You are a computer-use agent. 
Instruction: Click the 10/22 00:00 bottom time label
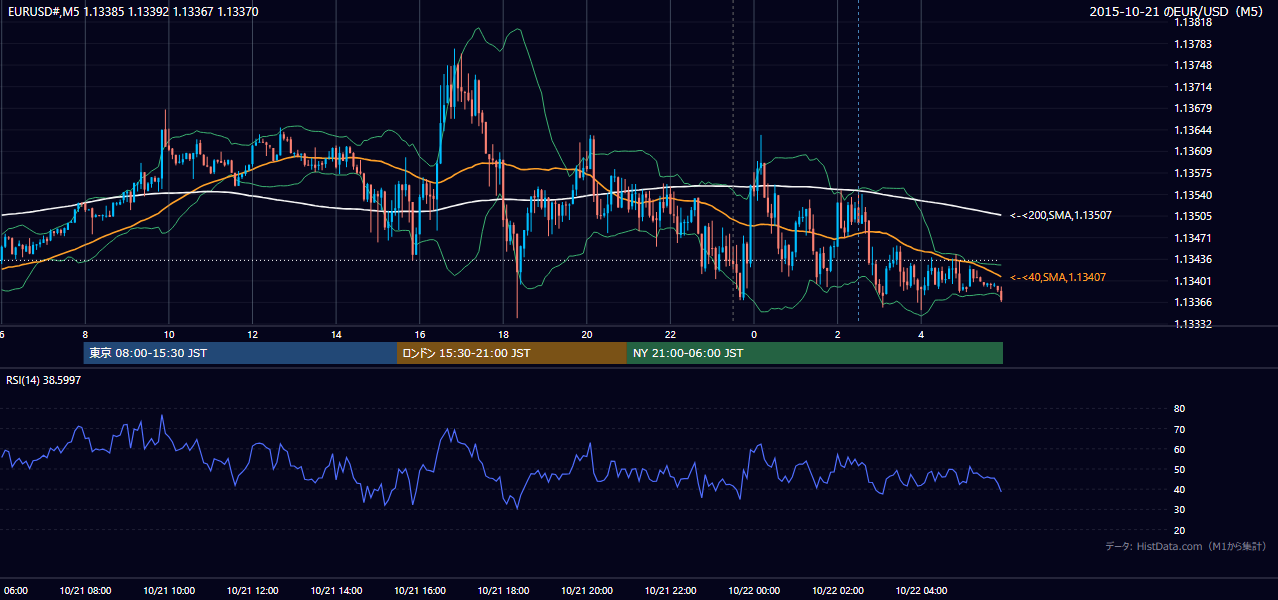754,590
